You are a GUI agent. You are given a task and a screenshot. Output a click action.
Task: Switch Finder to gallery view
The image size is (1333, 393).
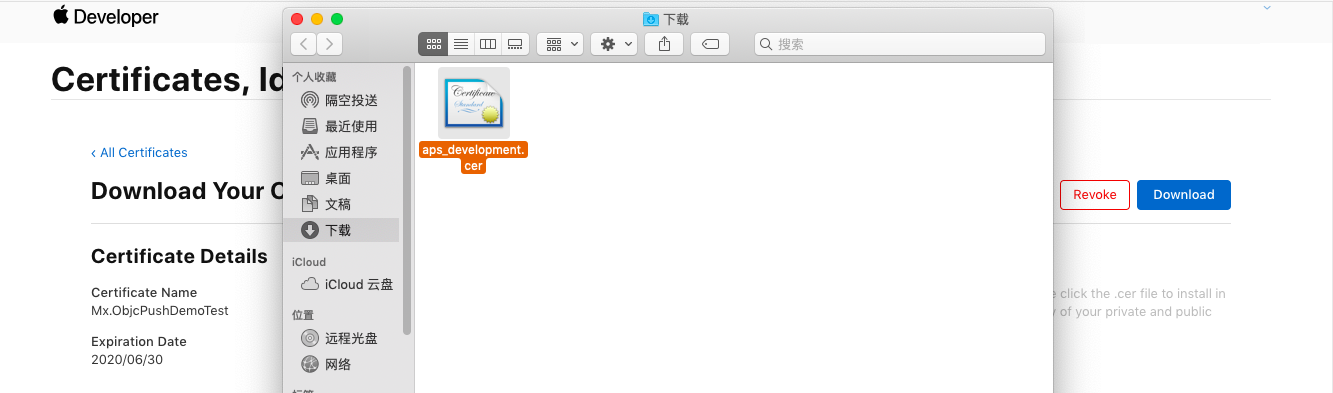(x=515, y=44)
